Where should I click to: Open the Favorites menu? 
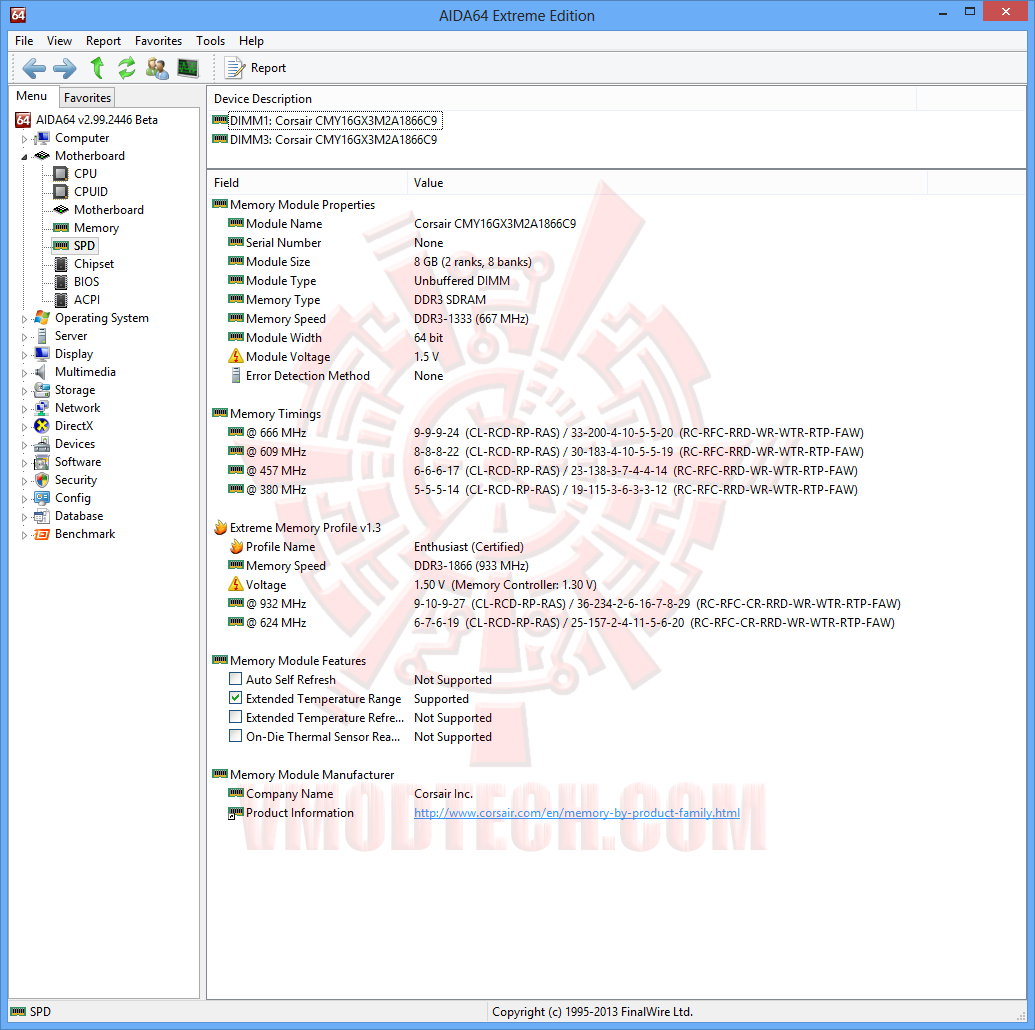point(158,41)
